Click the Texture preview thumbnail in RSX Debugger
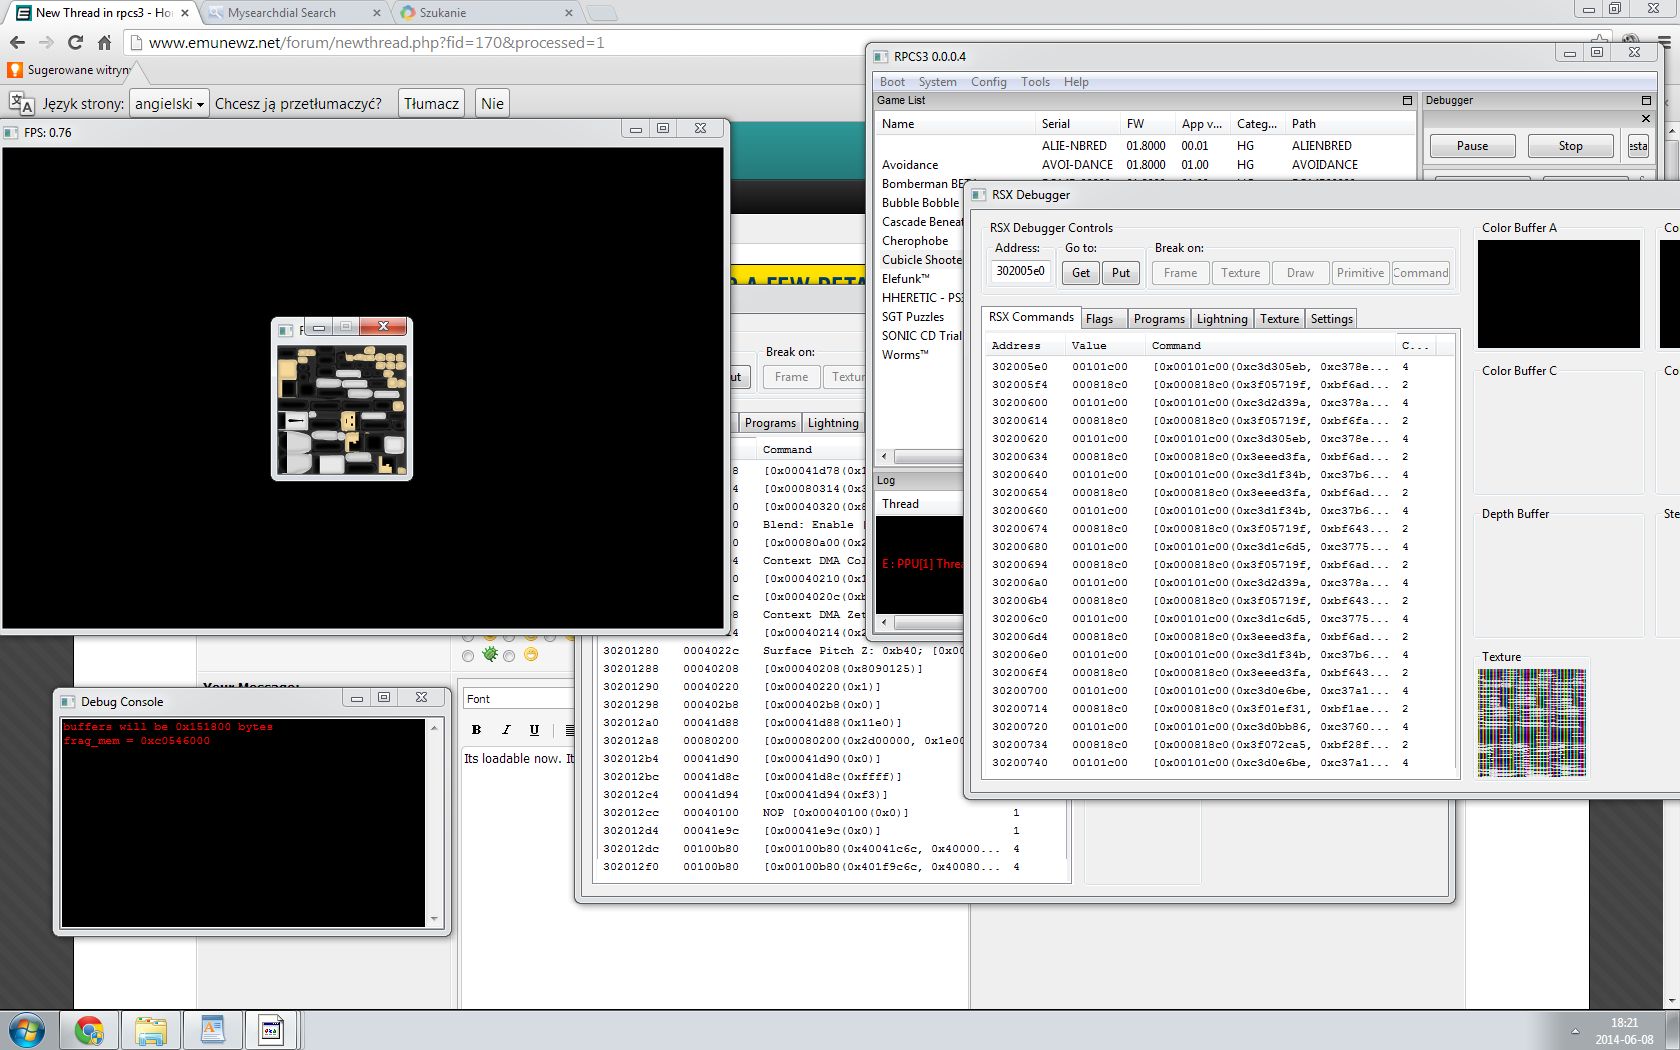This screenshot has width=1680, height=1050. coord(1531,723)
